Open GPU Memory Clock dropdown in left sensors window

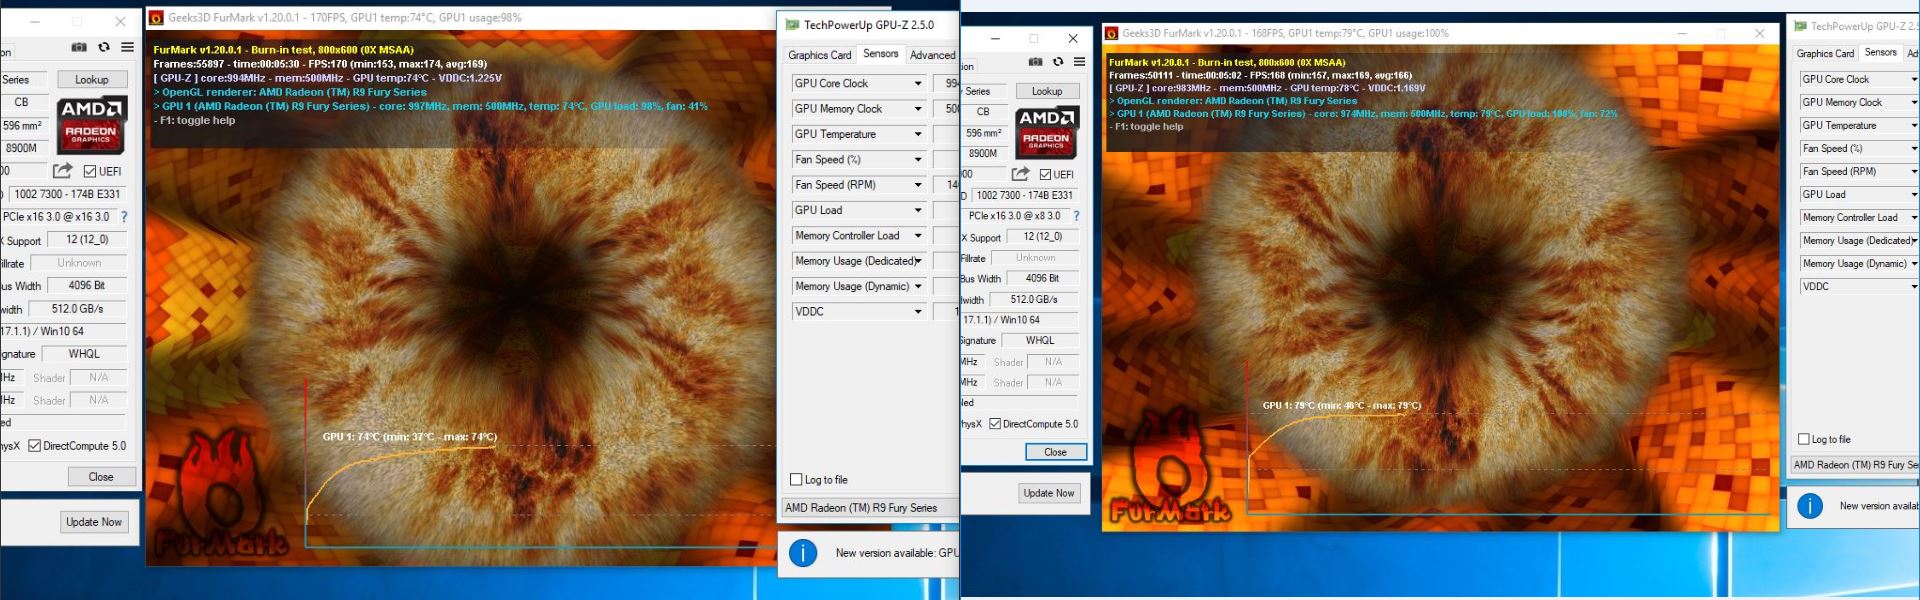point(859,109)
